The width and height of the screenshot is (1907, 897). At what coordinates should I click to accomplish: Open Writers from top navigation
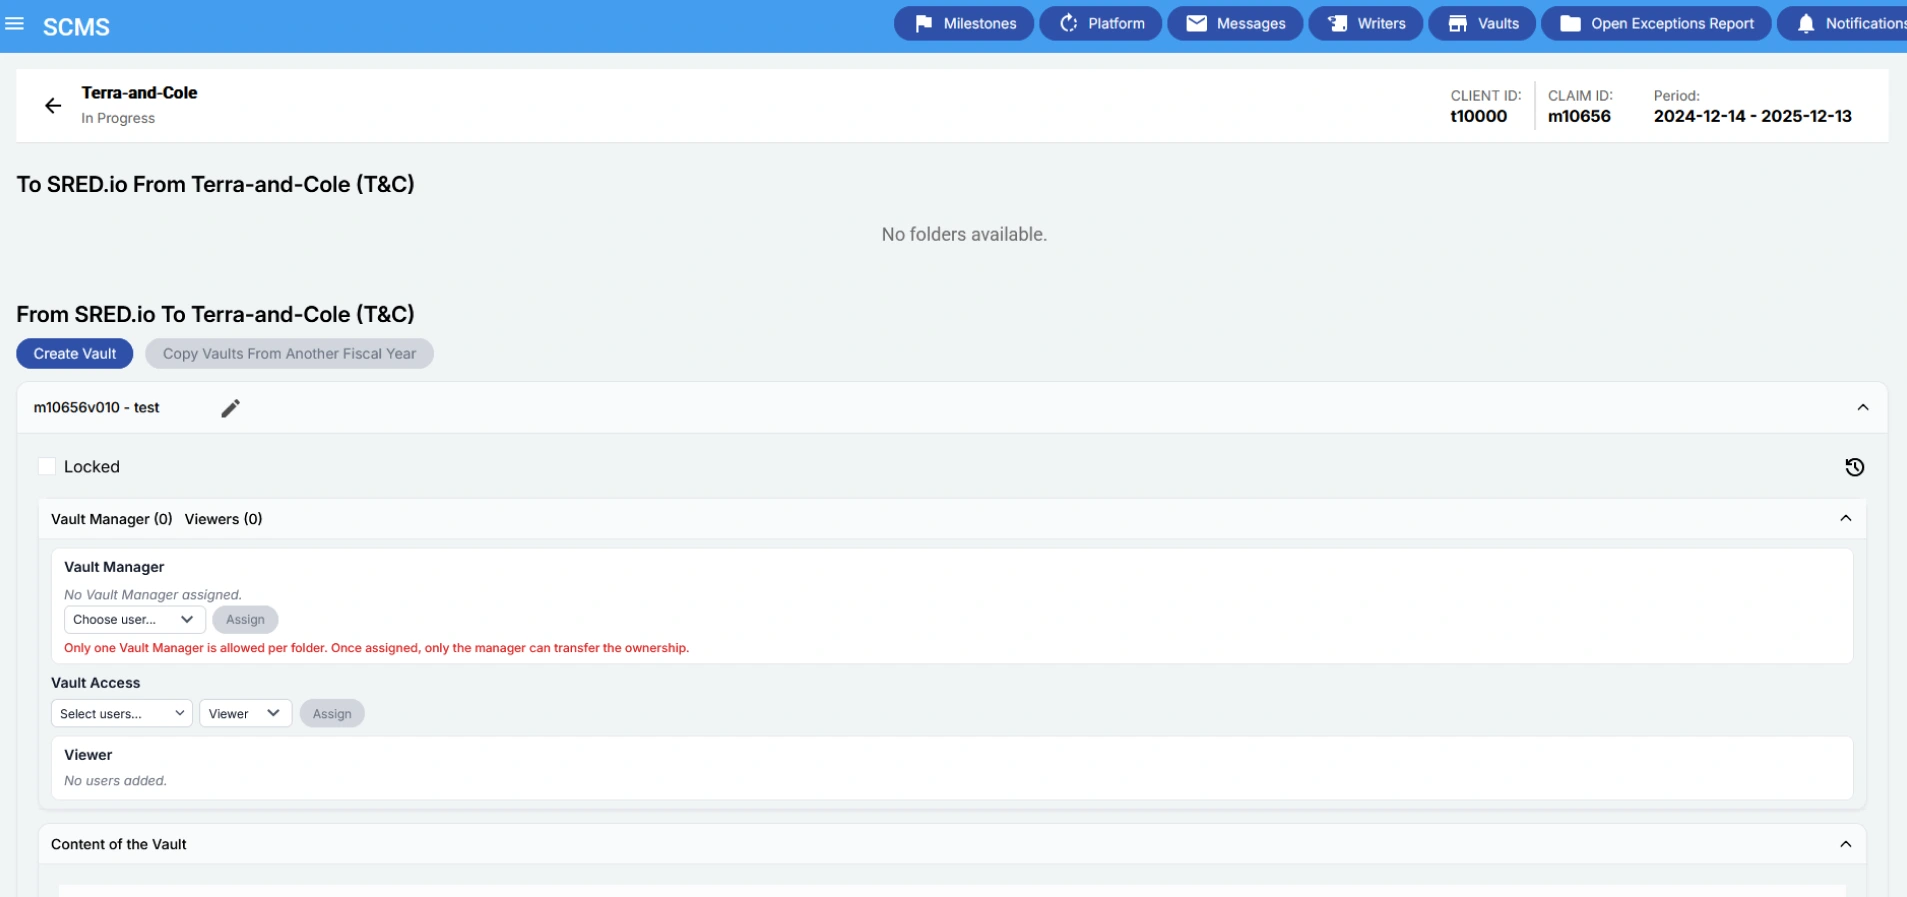pos(1366,23)
